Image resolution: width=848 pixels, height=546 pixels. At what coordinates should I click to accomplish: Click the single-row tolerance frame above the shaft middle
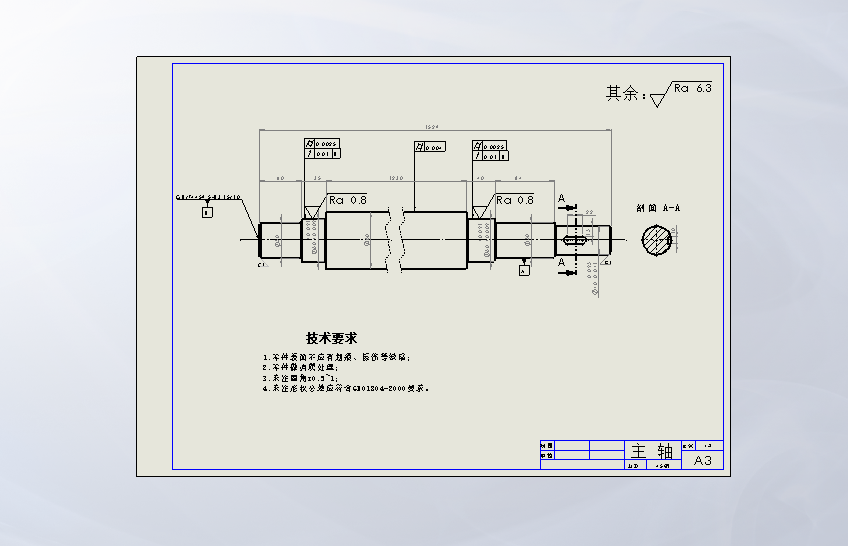(x=430, y=147)
